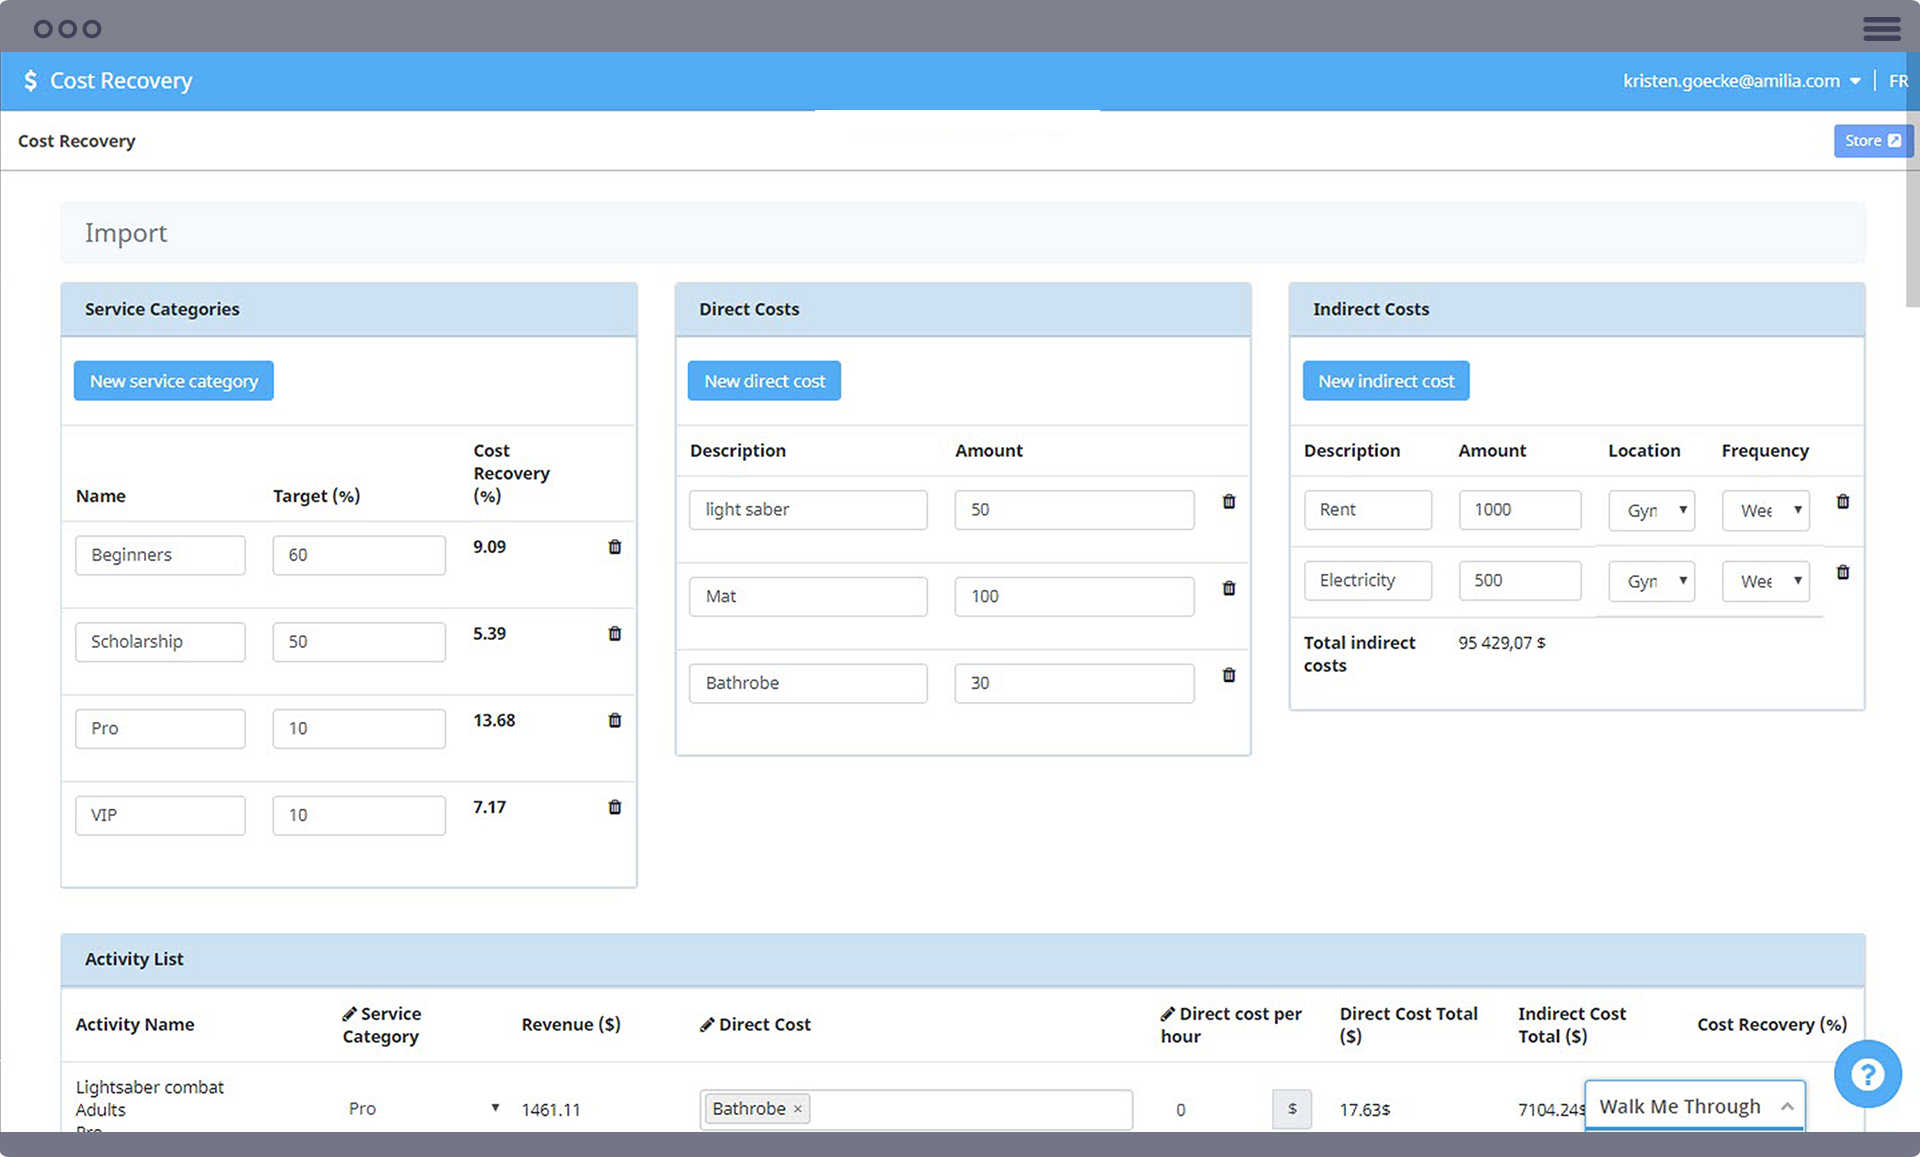The image size is (1920, 1157).
Task: Click the Mat amount field showing 100
Action: pos(1074,597)
